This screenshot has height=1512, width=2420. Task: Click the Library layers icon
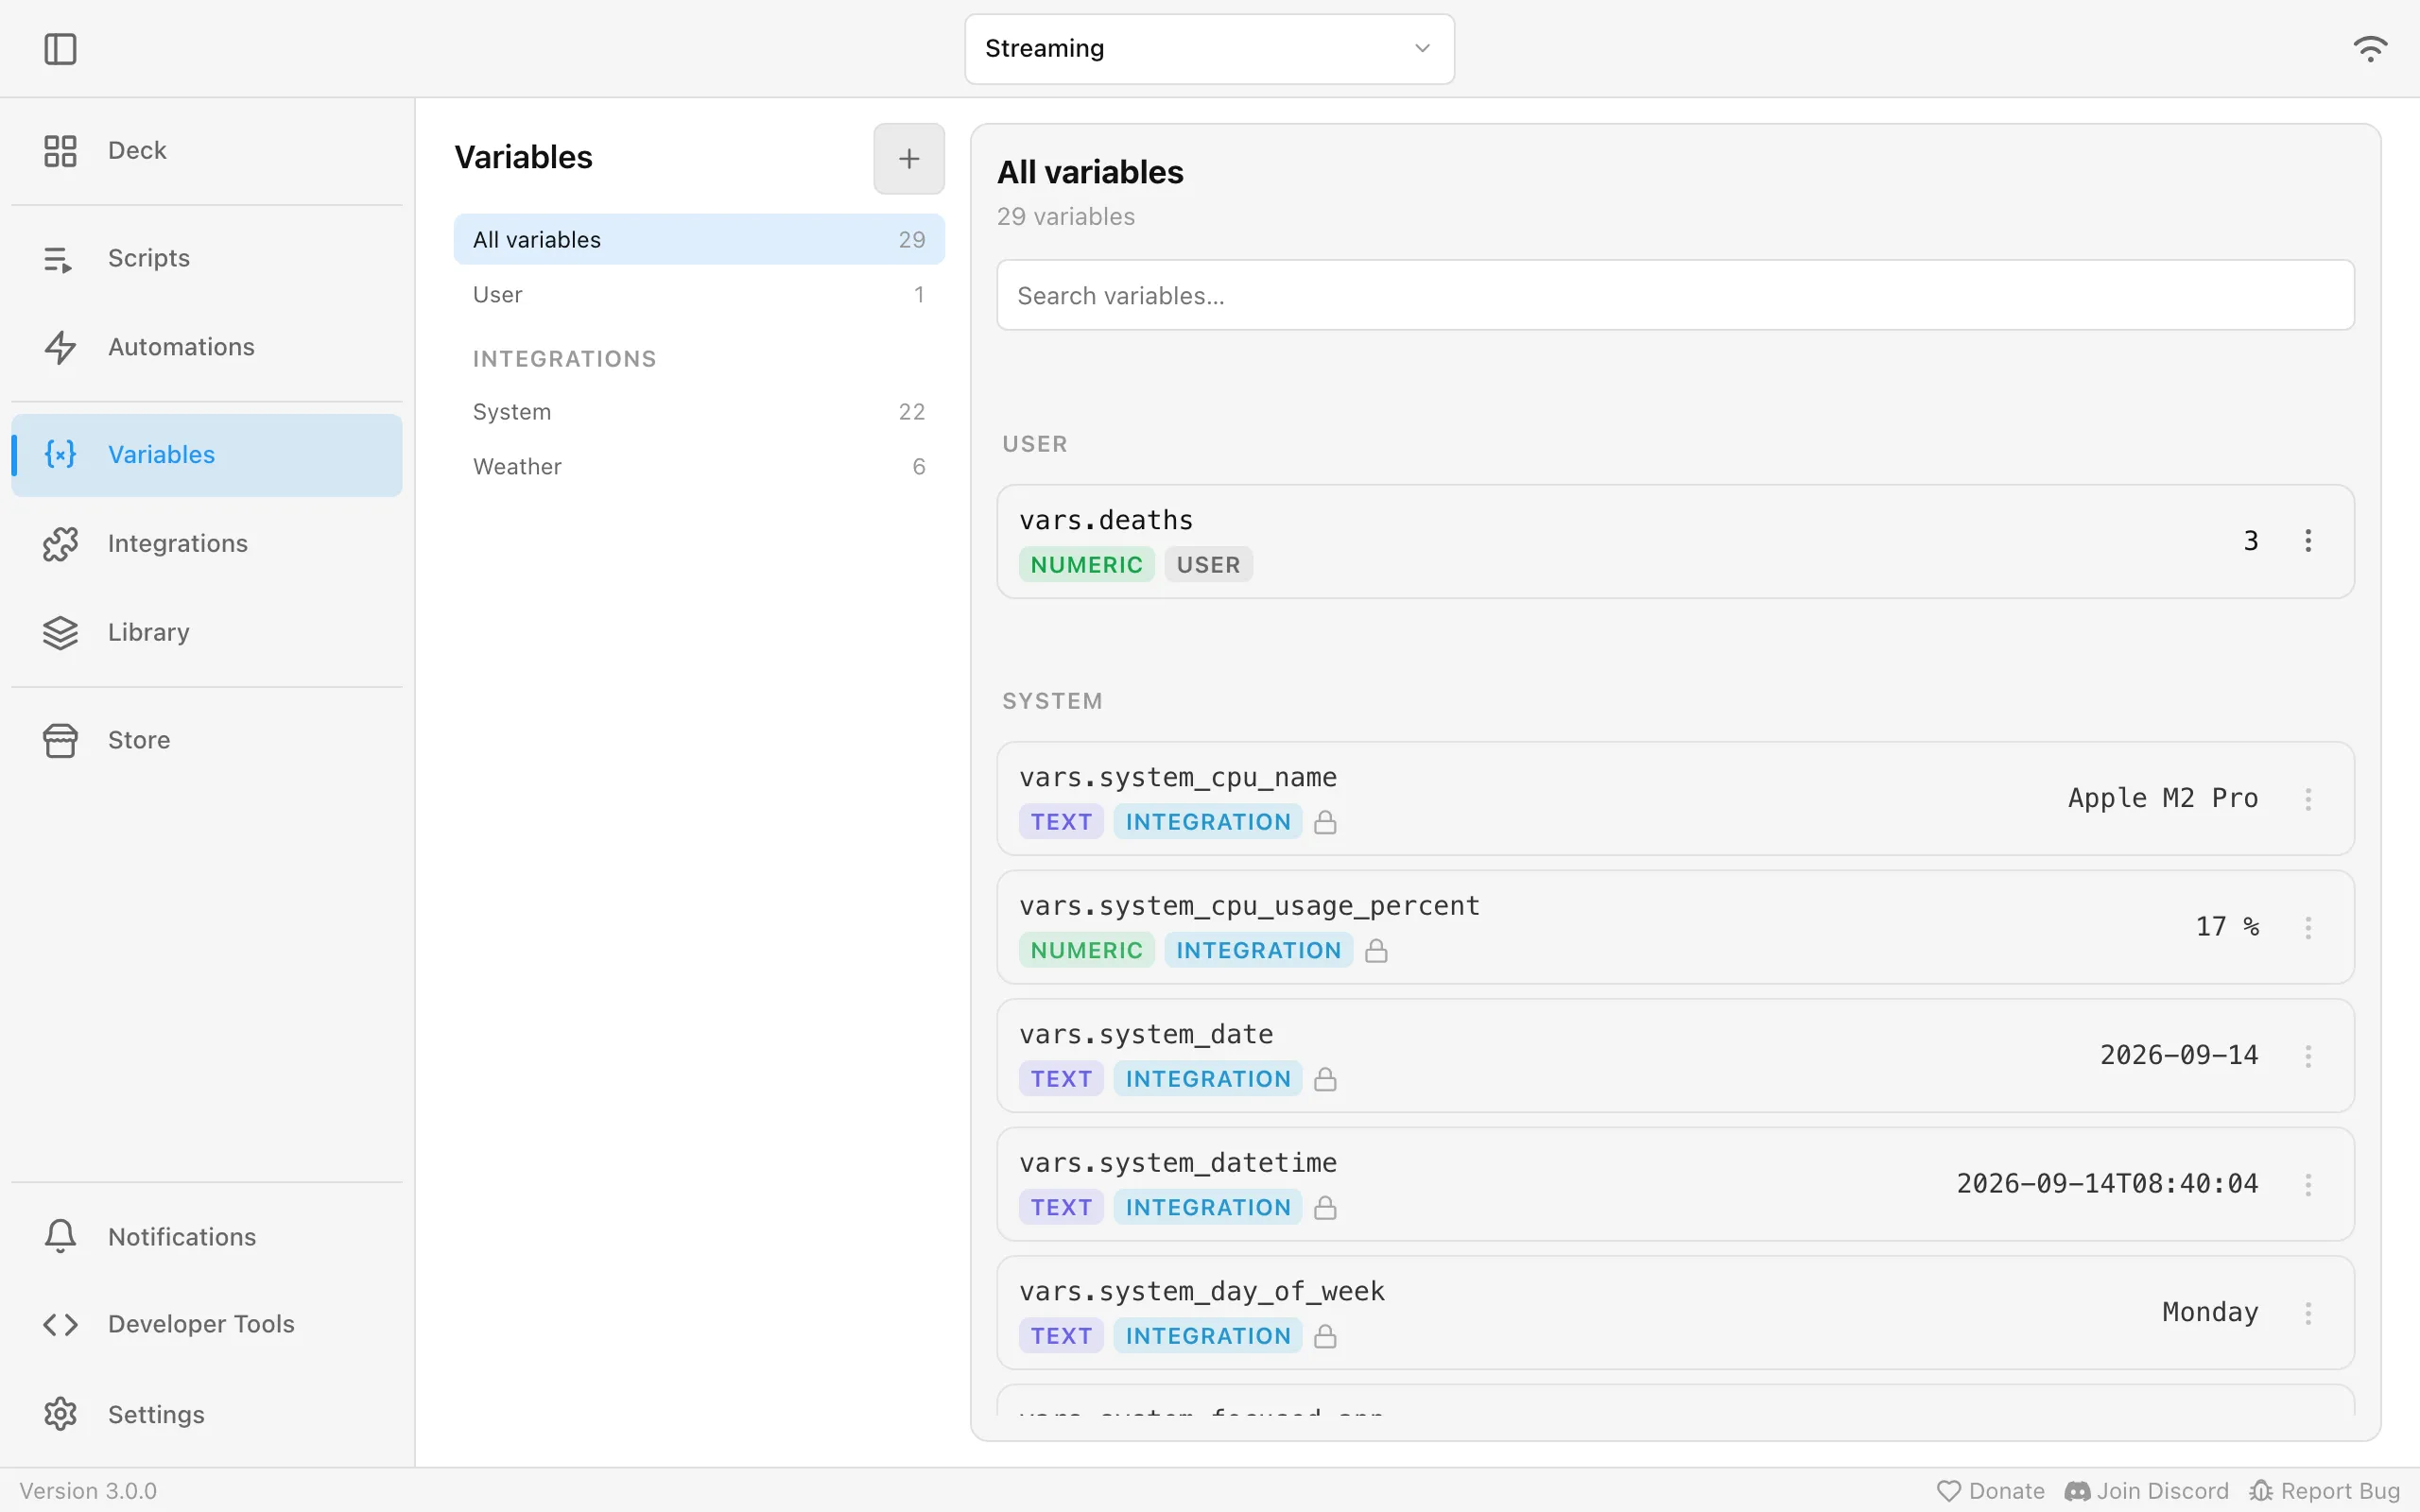coord(60,633)
